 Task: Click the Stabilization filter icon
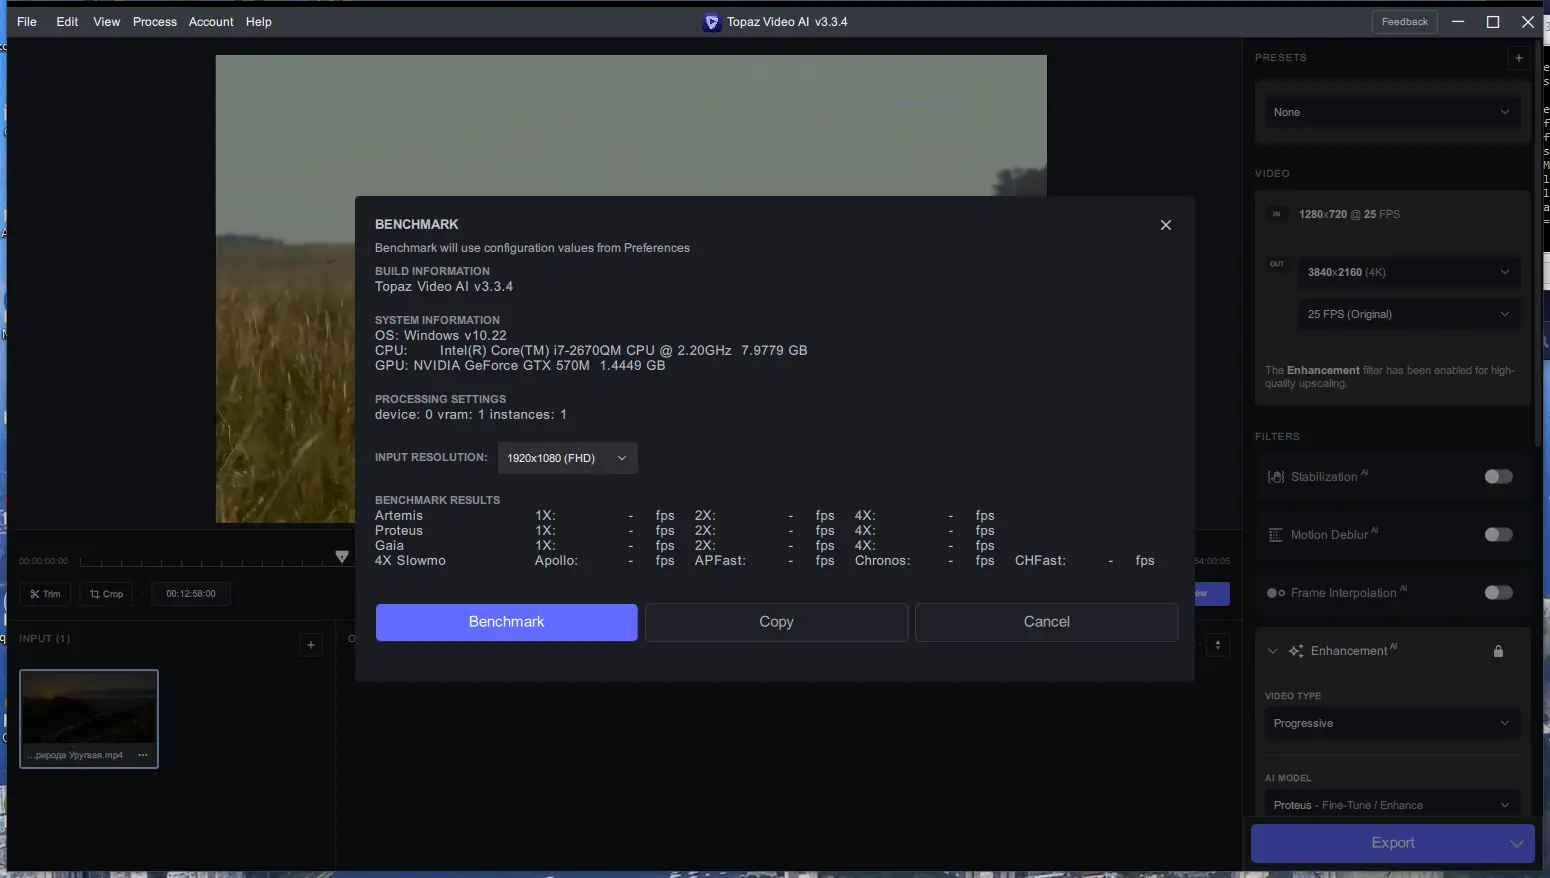click(1276, 477)
